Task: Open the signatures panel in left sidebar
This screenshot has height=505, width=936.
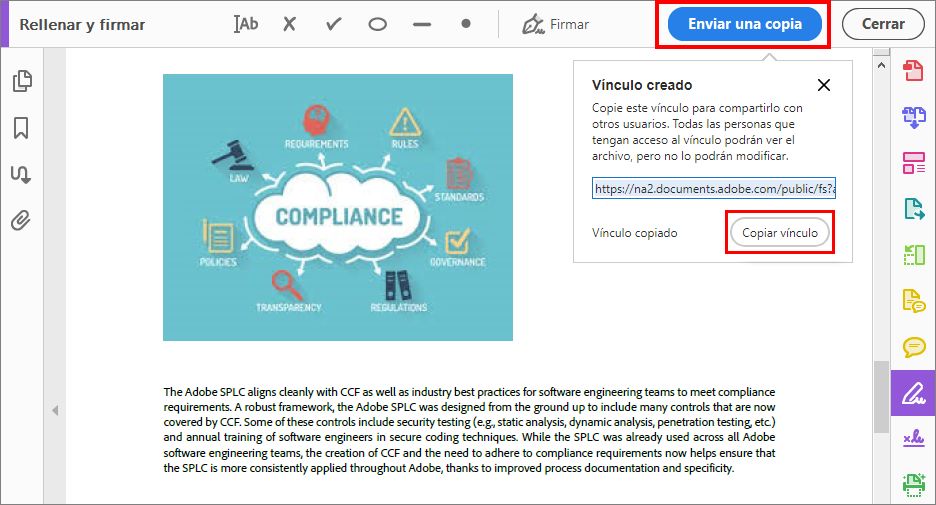Action: coord(21,174)
